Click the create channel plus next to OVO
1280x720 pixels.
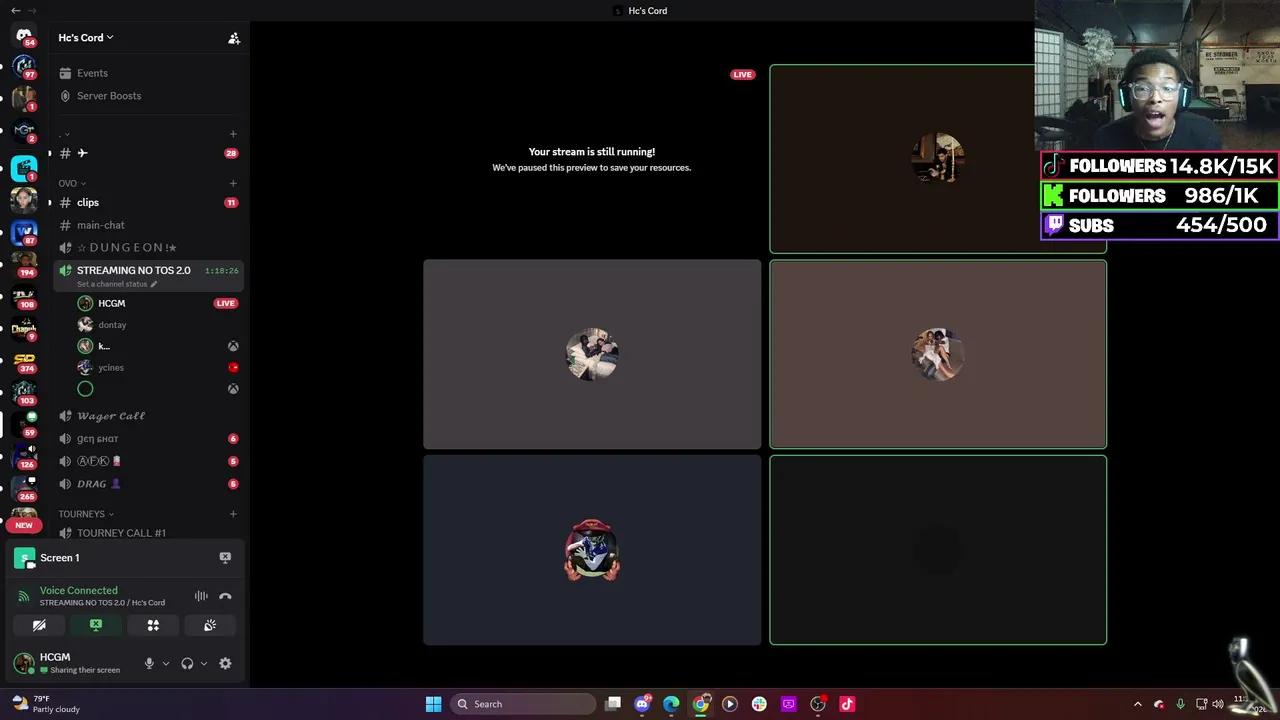point(233,183)
